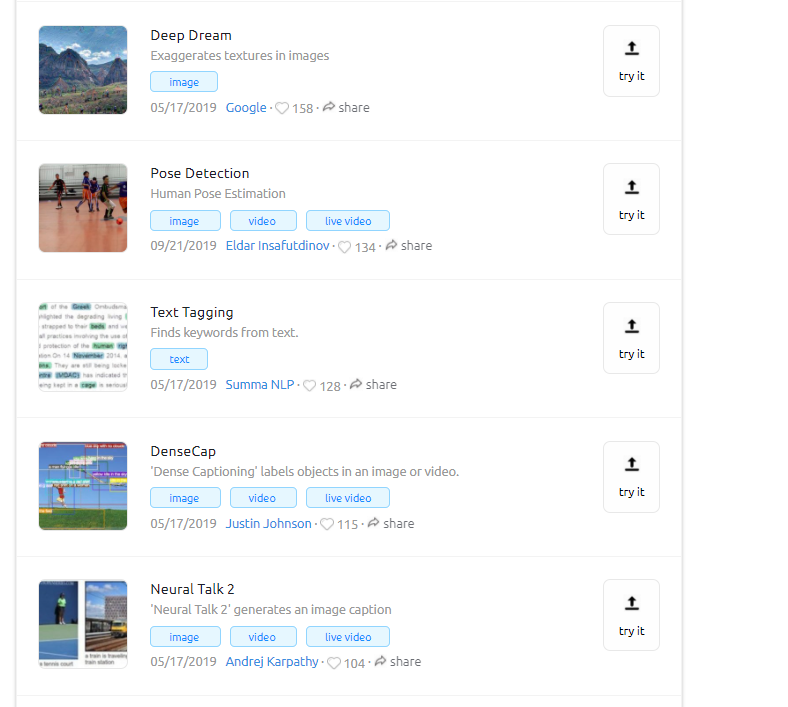Click the 158 like count

click(x=303, y=109)
